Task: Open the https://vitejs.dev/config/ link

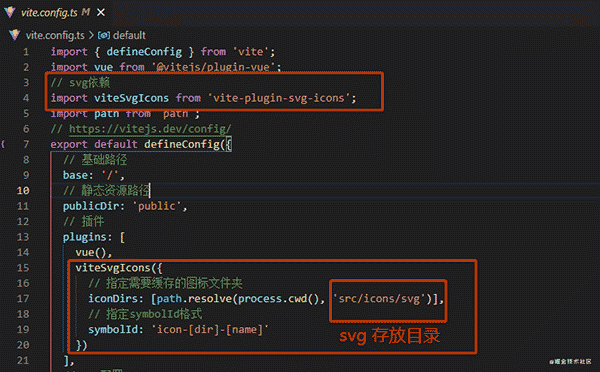Action: pos(150,129)
